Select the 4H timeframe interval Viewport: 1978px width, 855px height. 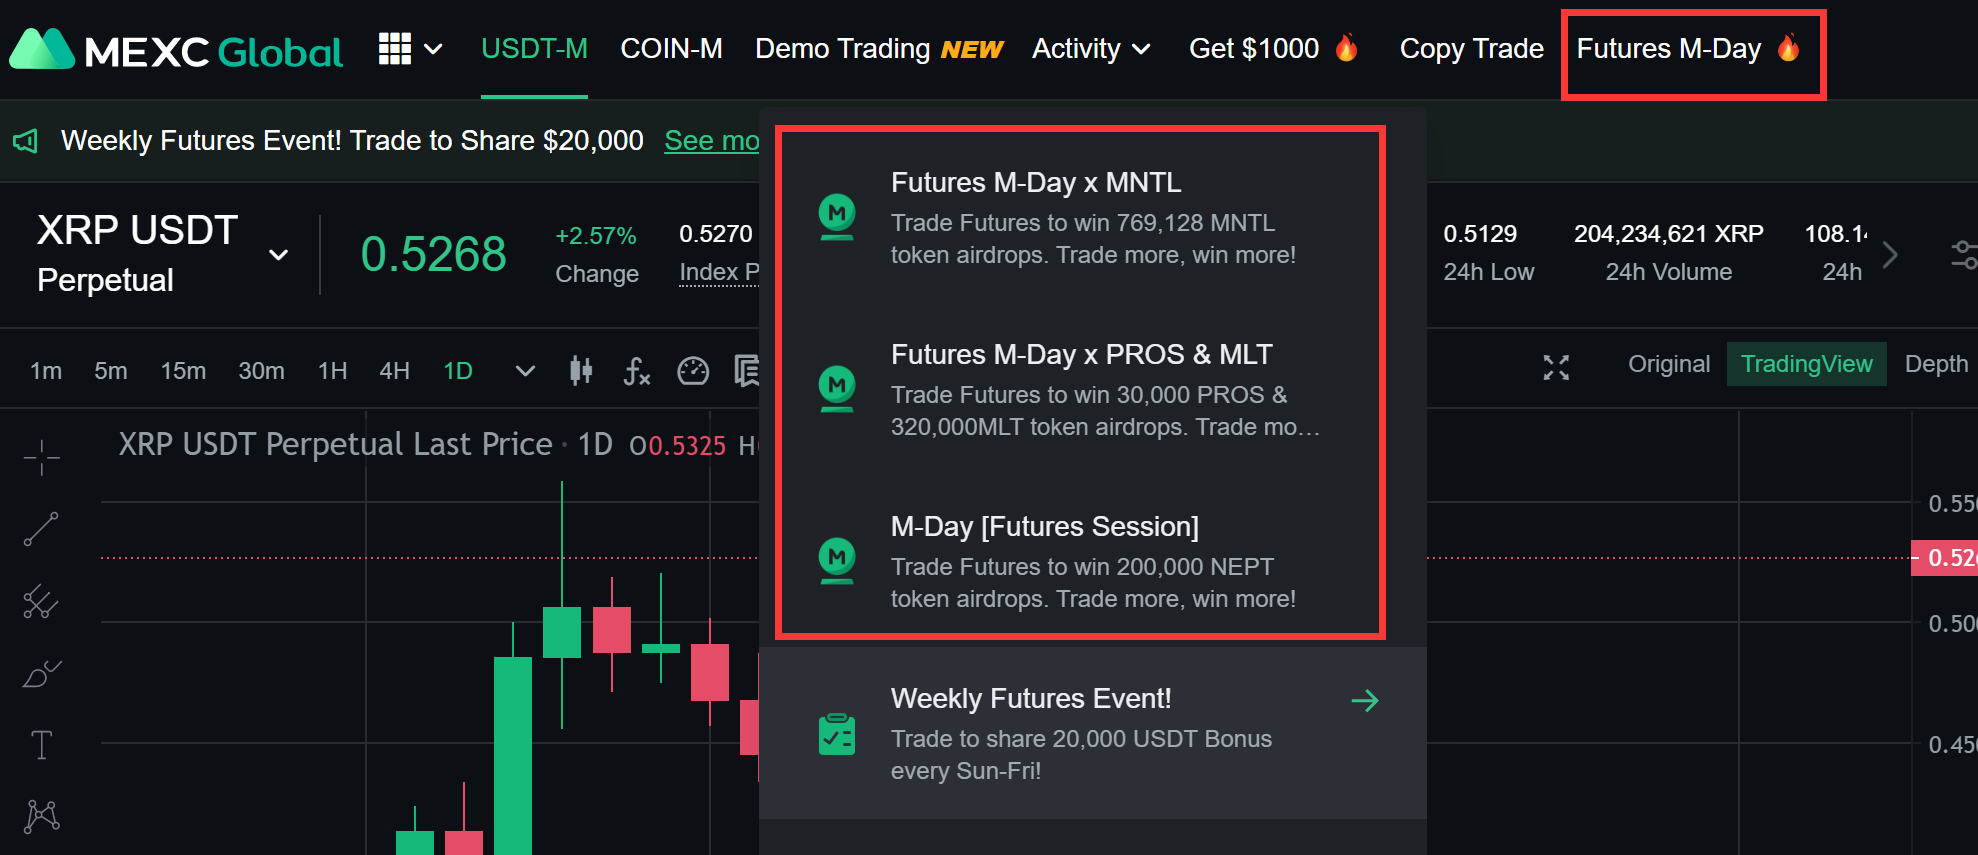click(394, 371)
